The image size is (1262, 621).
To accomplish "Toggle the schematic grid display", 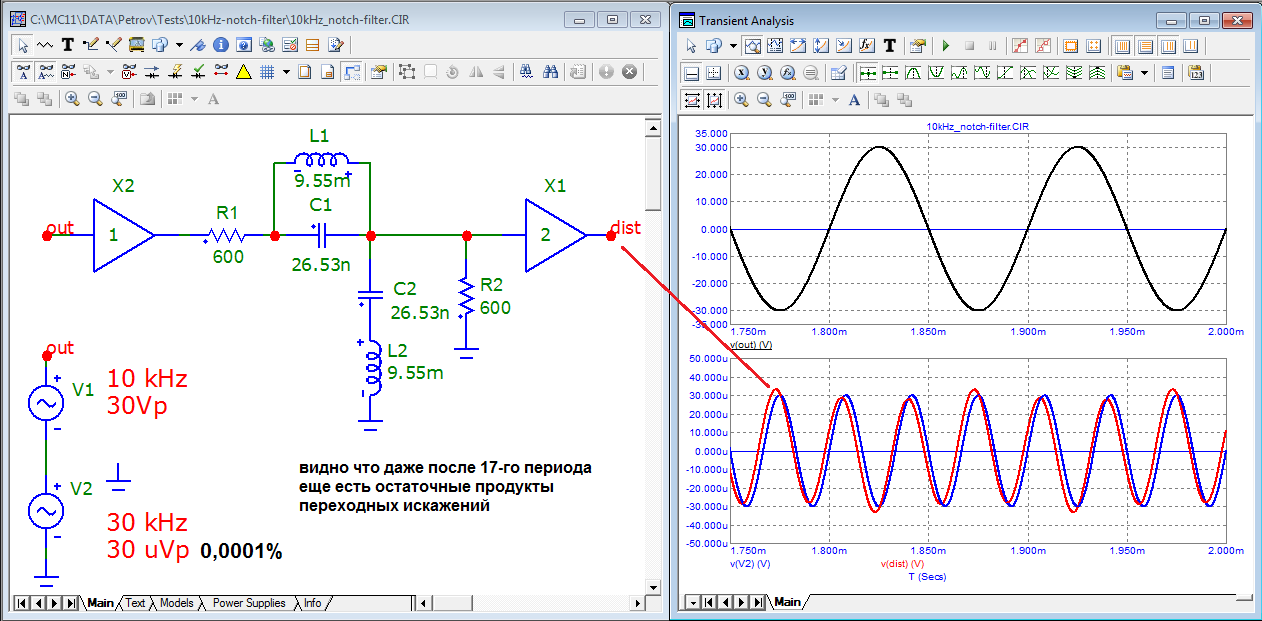I will point(267,72).
